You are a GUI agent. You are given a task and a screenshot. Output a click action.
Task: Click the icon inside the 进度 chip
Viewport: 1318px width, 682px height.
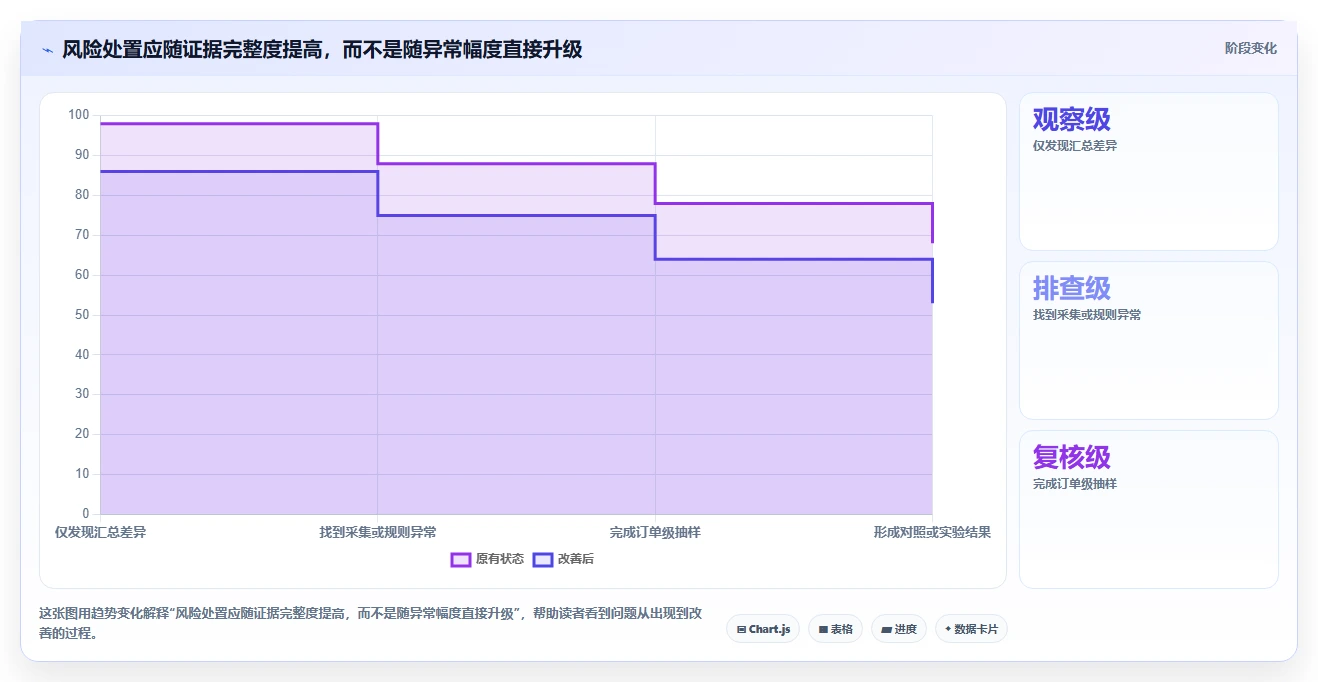[x=887, y=629]
